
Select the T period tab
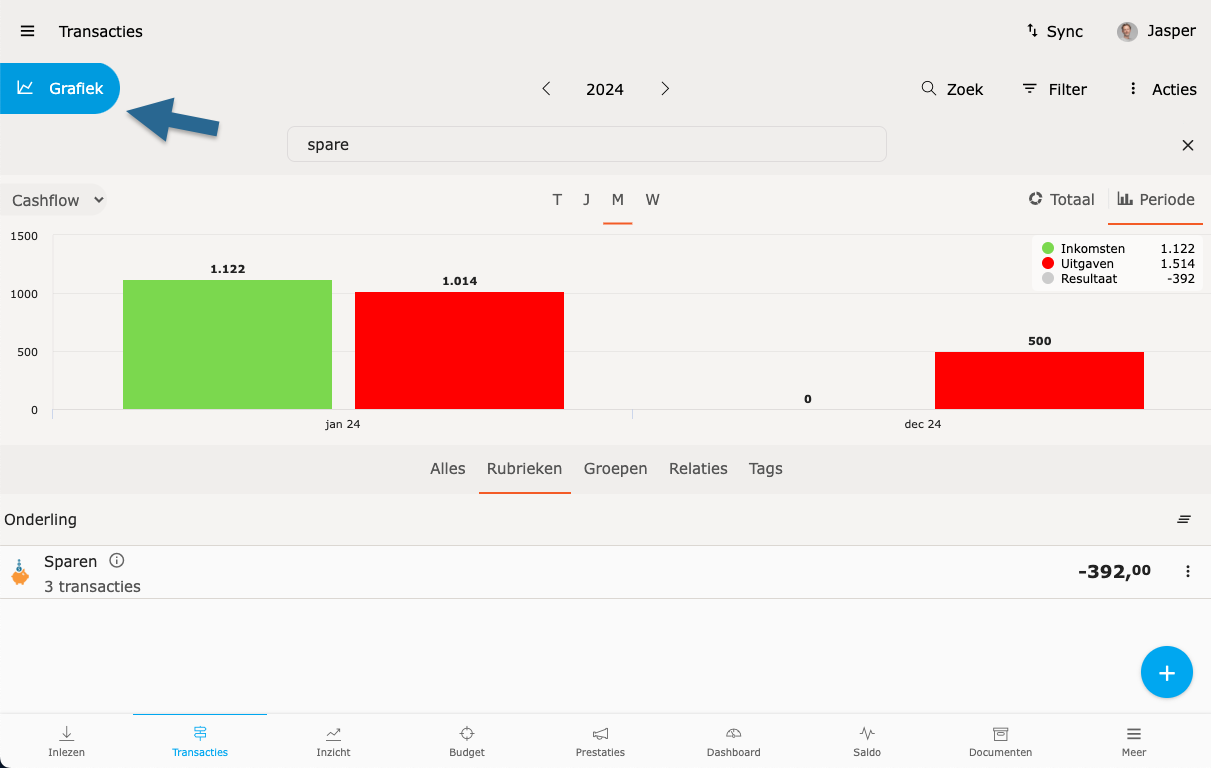(x=557, y=200)
